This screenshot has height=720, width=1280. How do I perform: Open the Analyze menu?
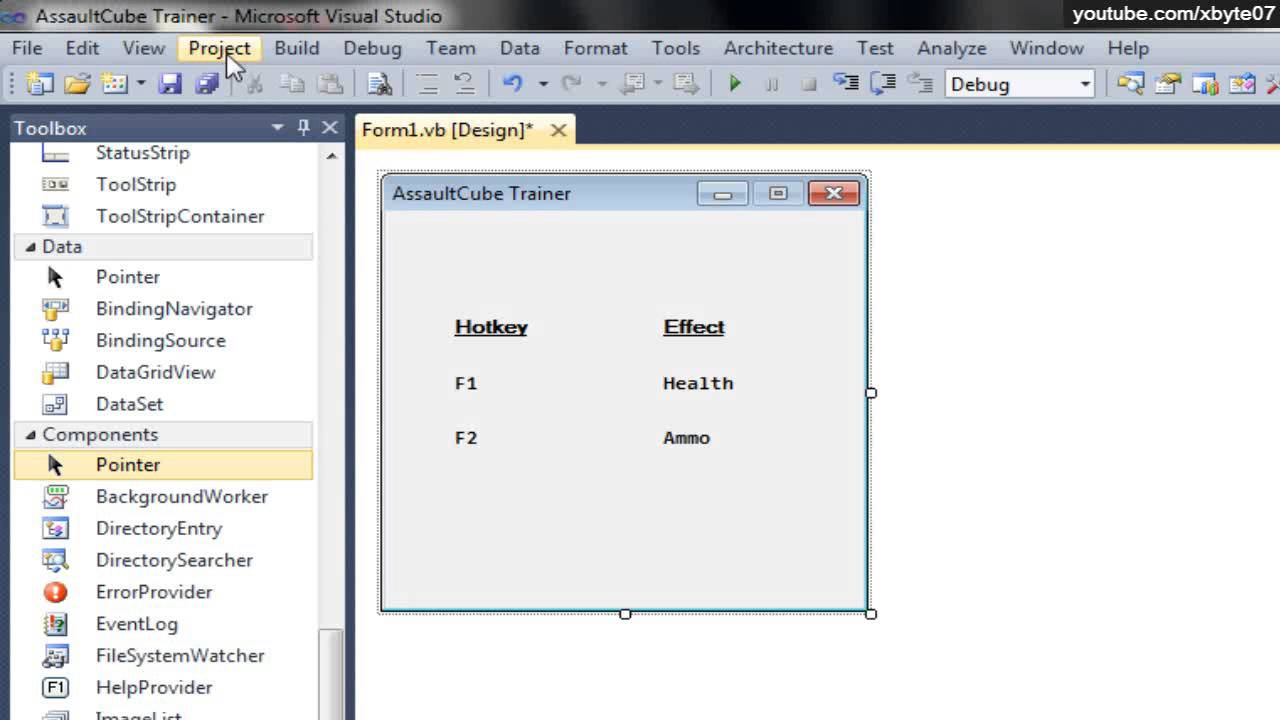tap(952, 48)
